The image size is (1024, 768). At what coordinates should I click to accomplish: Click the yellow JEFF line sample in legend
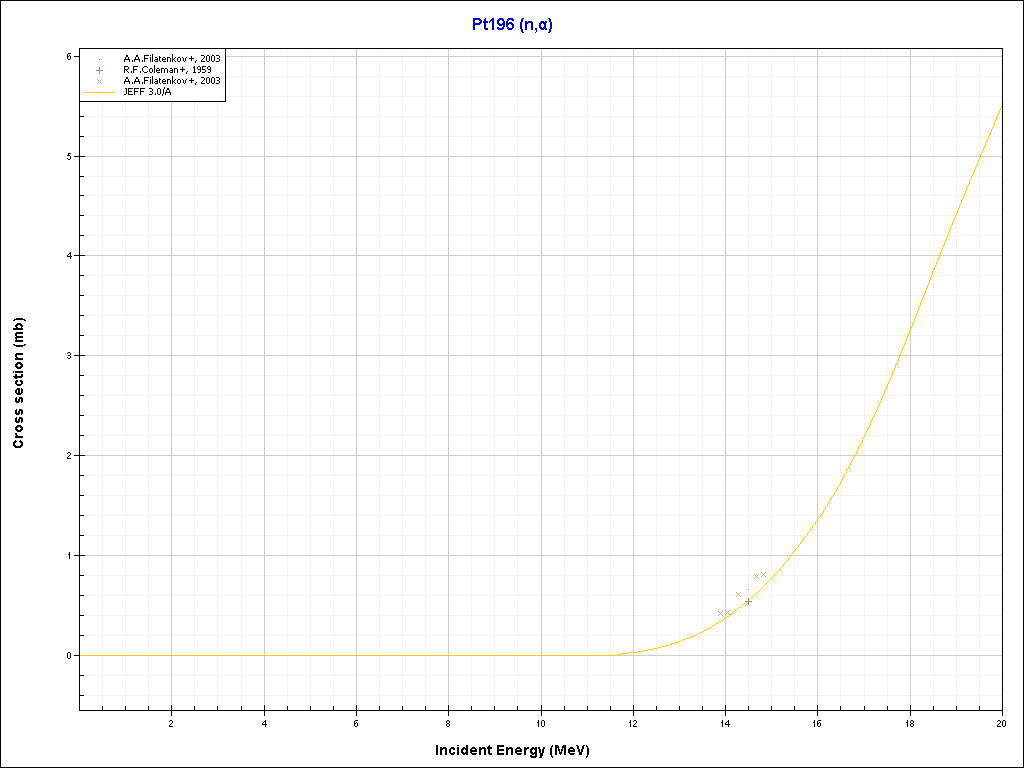[100, 91]
